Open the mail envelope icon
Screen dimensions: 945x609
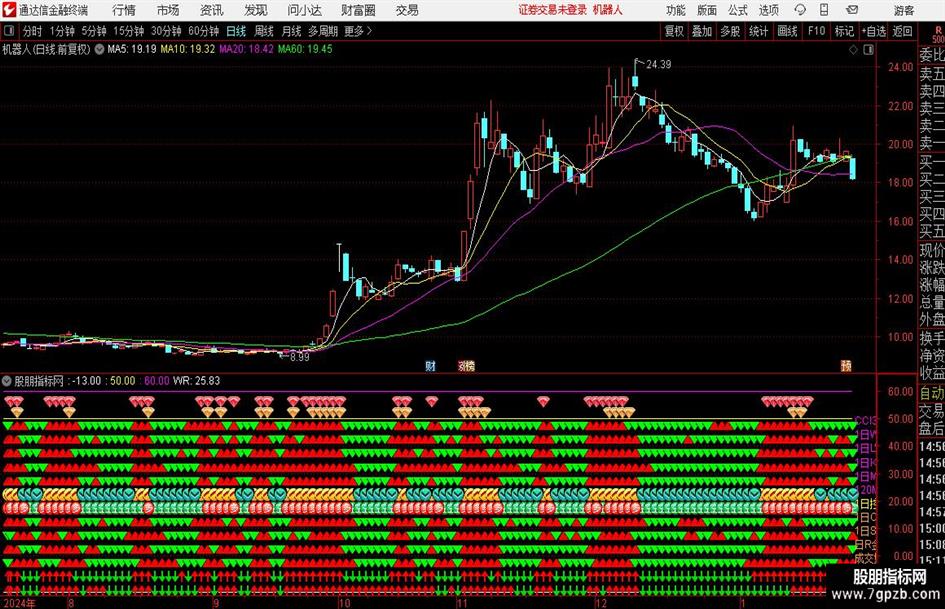click(x=852, y=10)
